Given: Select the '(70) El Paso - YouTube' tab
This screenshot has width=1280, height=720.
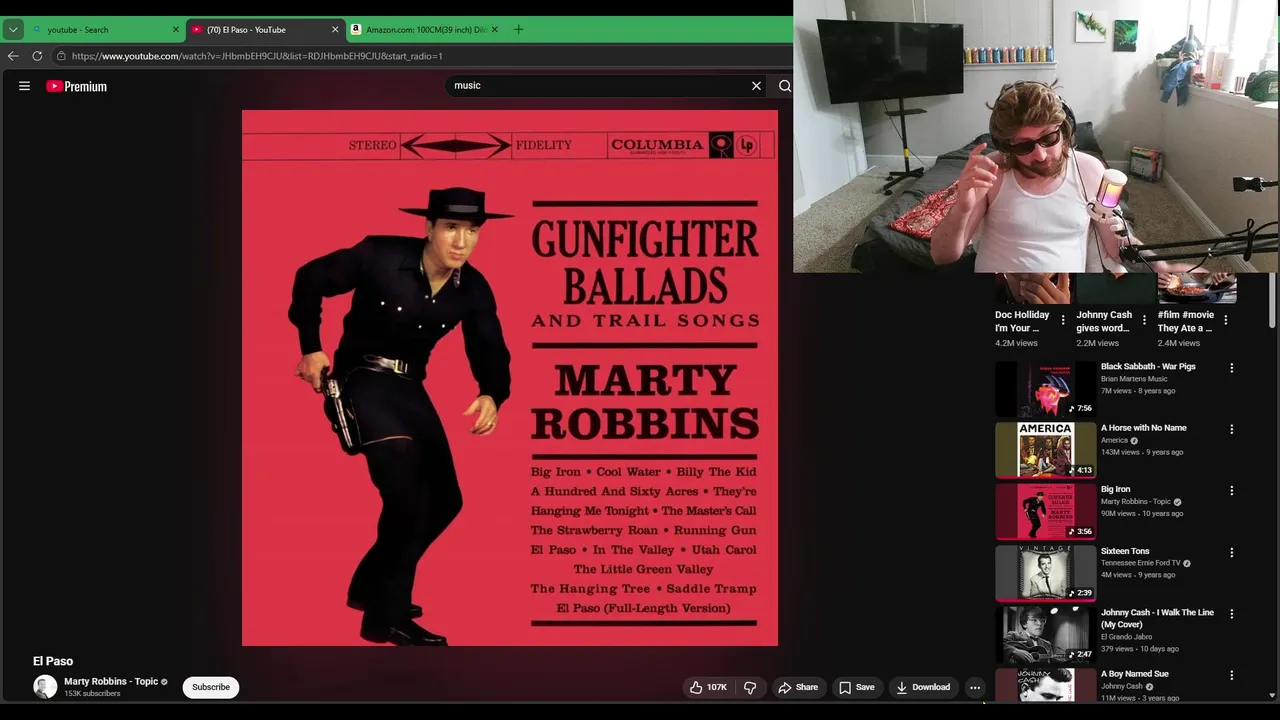Looking at the screenshot, I should click(265, 30).
